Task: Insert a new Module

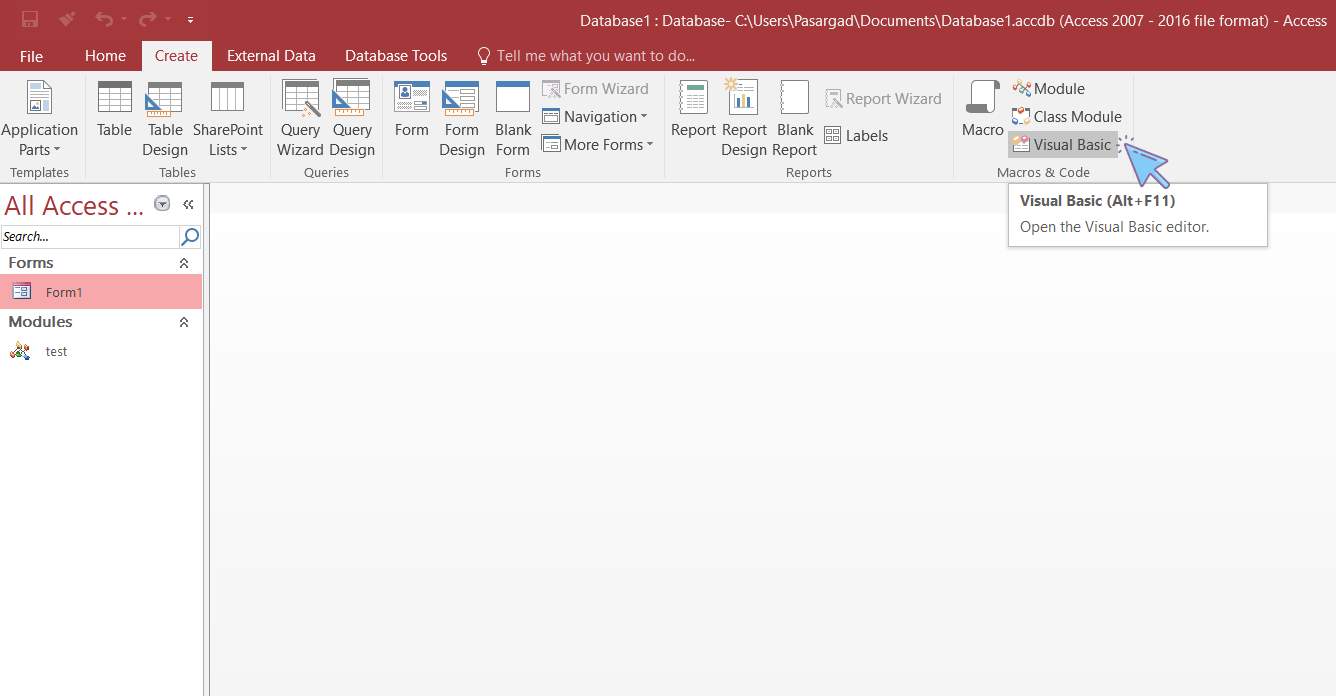Action: click(x=1048, y=88)
